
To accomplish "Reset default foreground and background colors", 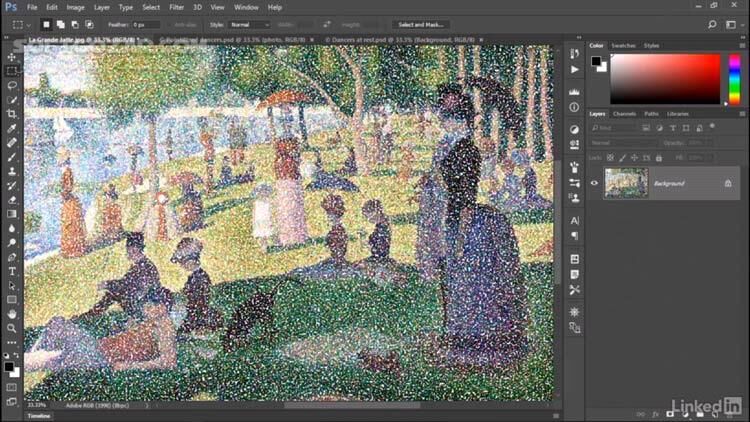I will 6,355.
